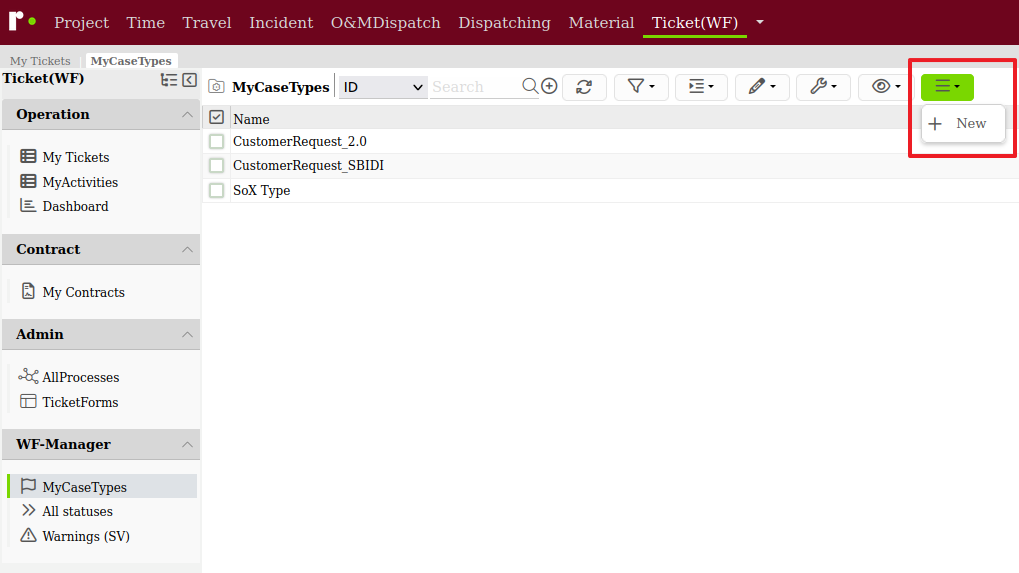Check the CustomerRequest_SBIDI row checkbox
Image resolution: width=1019 pixels, height=573 pixels.
[216, 166]
